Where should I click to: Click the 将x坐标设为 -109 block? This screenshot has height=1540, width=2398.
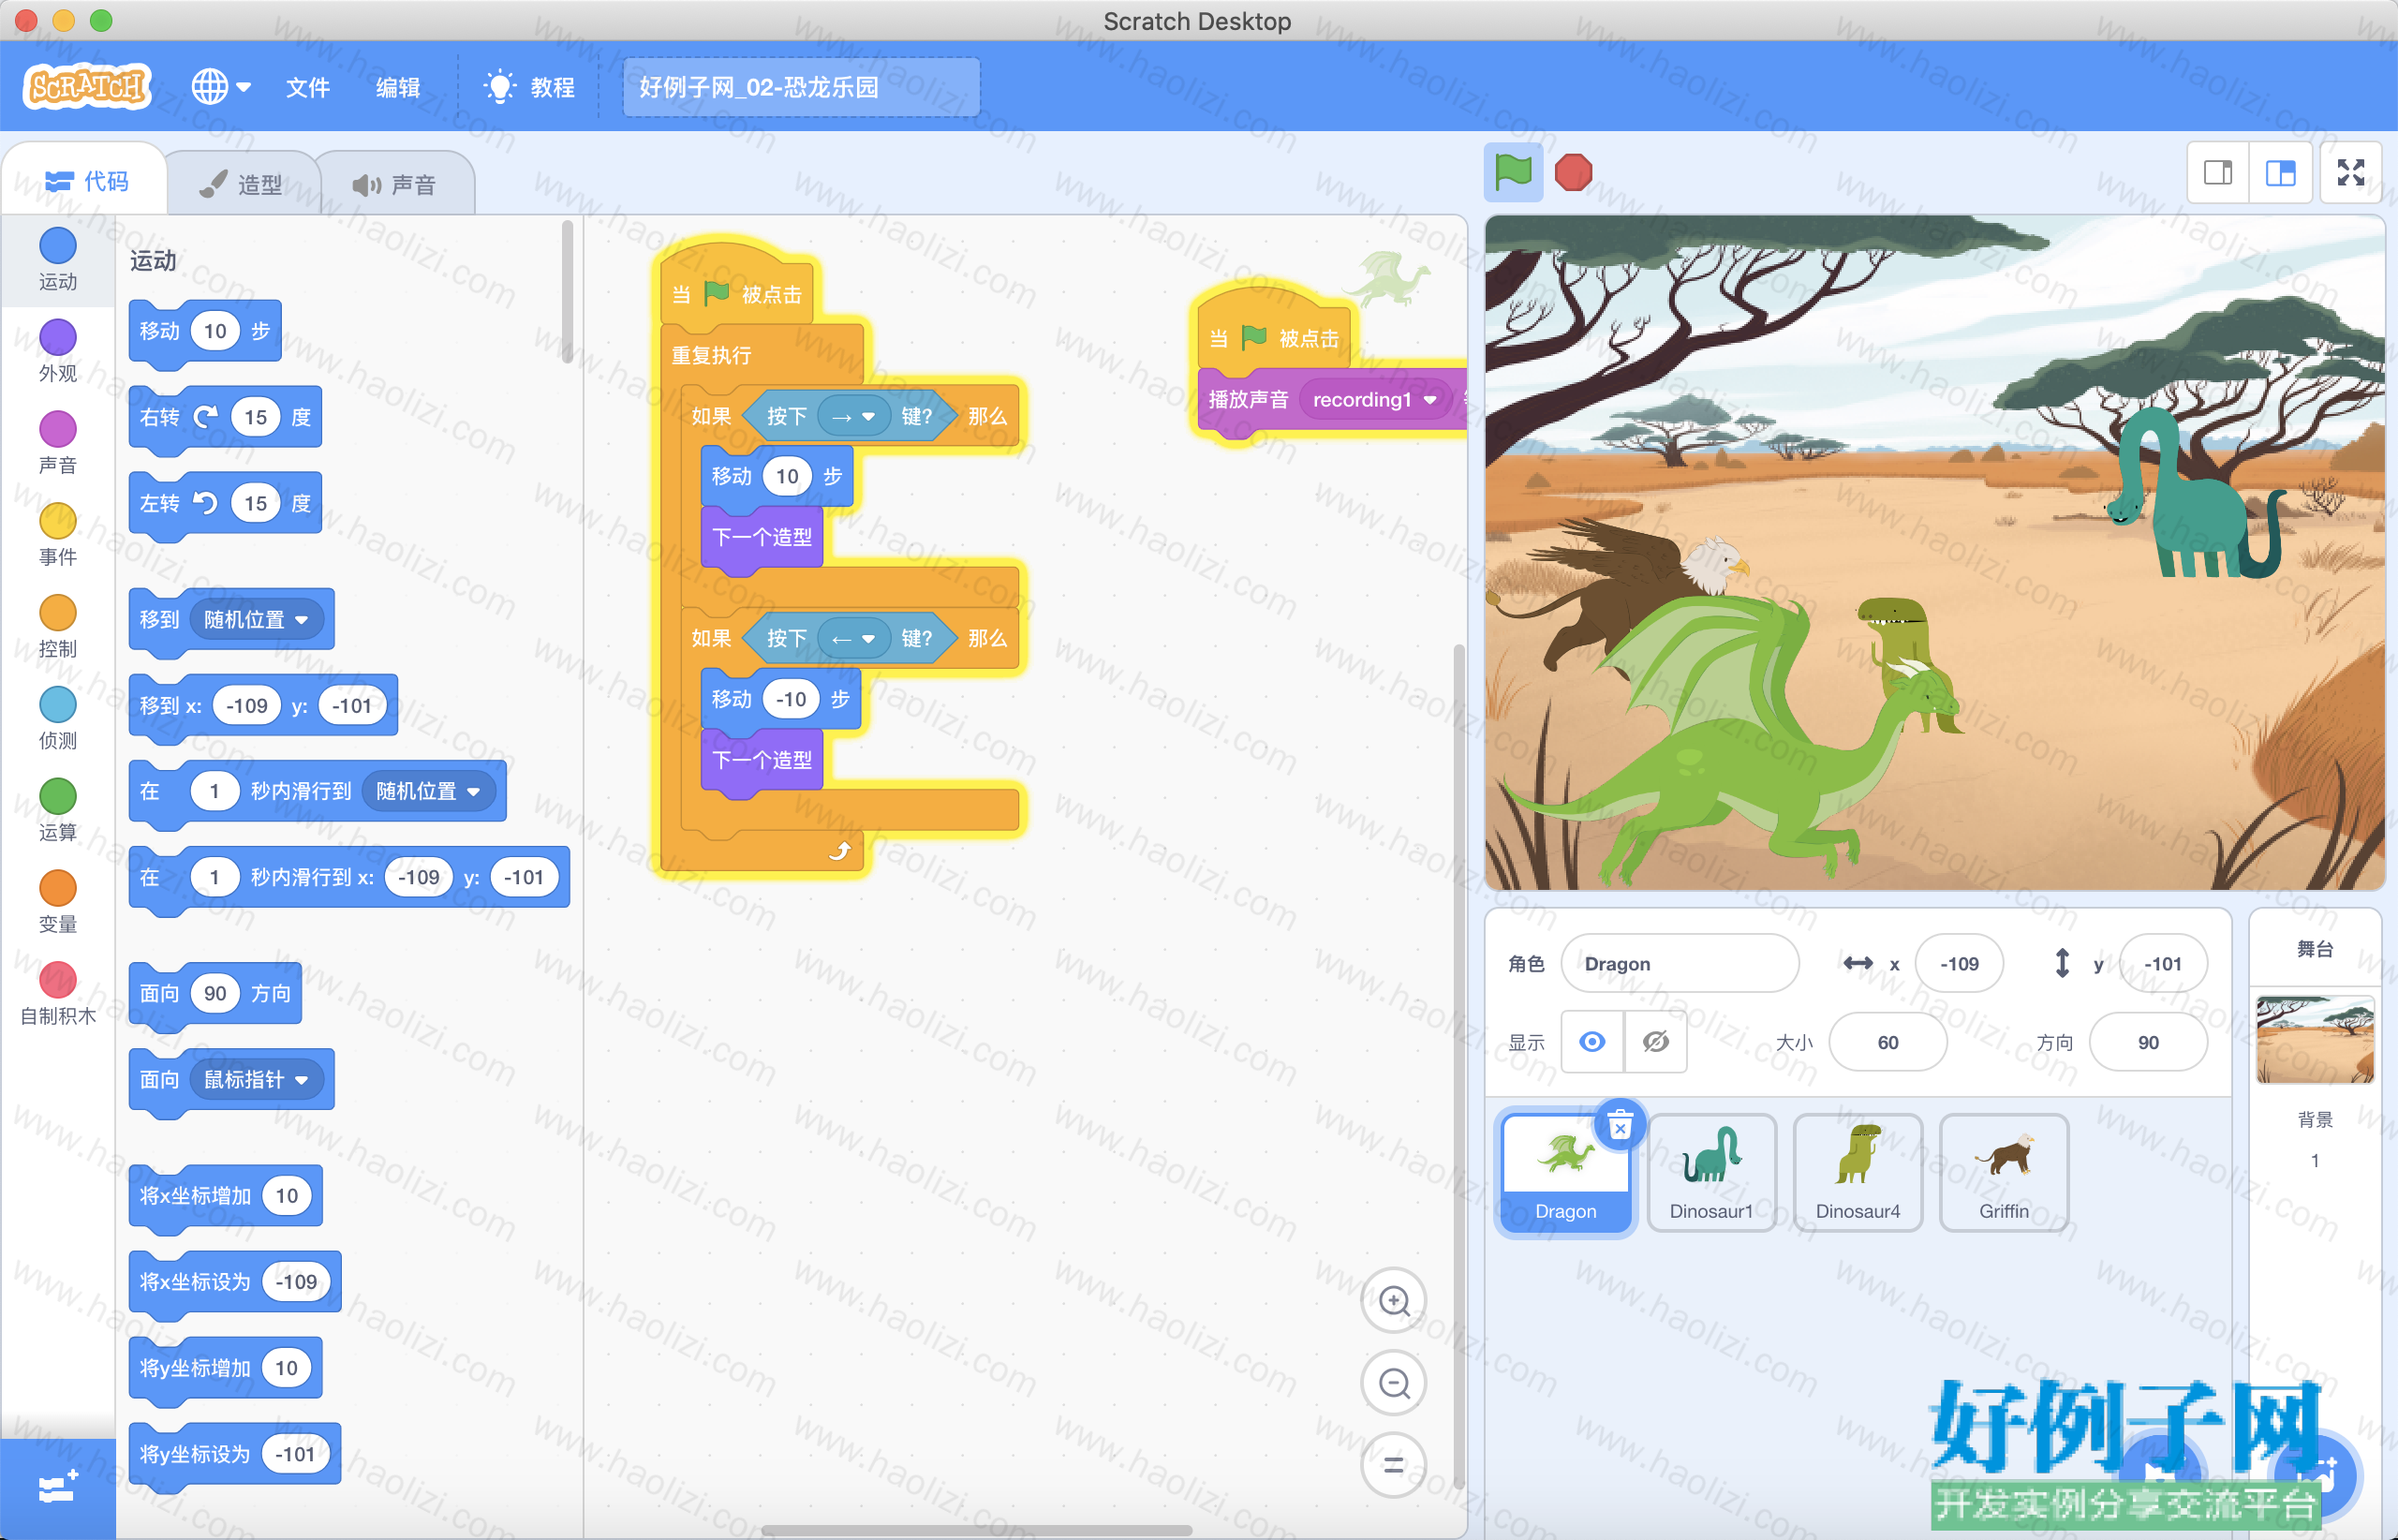point(235,1282)
